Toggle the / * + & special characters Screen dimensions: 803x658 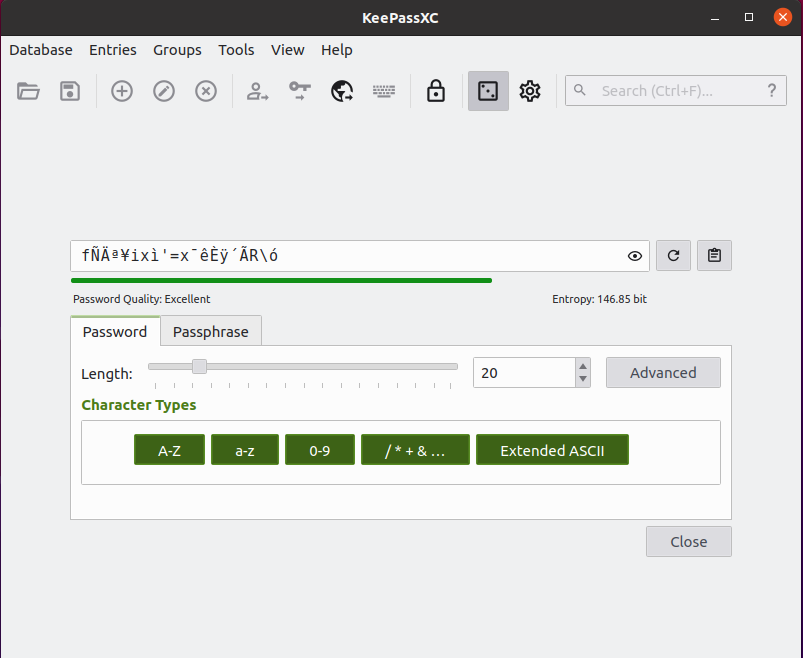click(415, 450)
